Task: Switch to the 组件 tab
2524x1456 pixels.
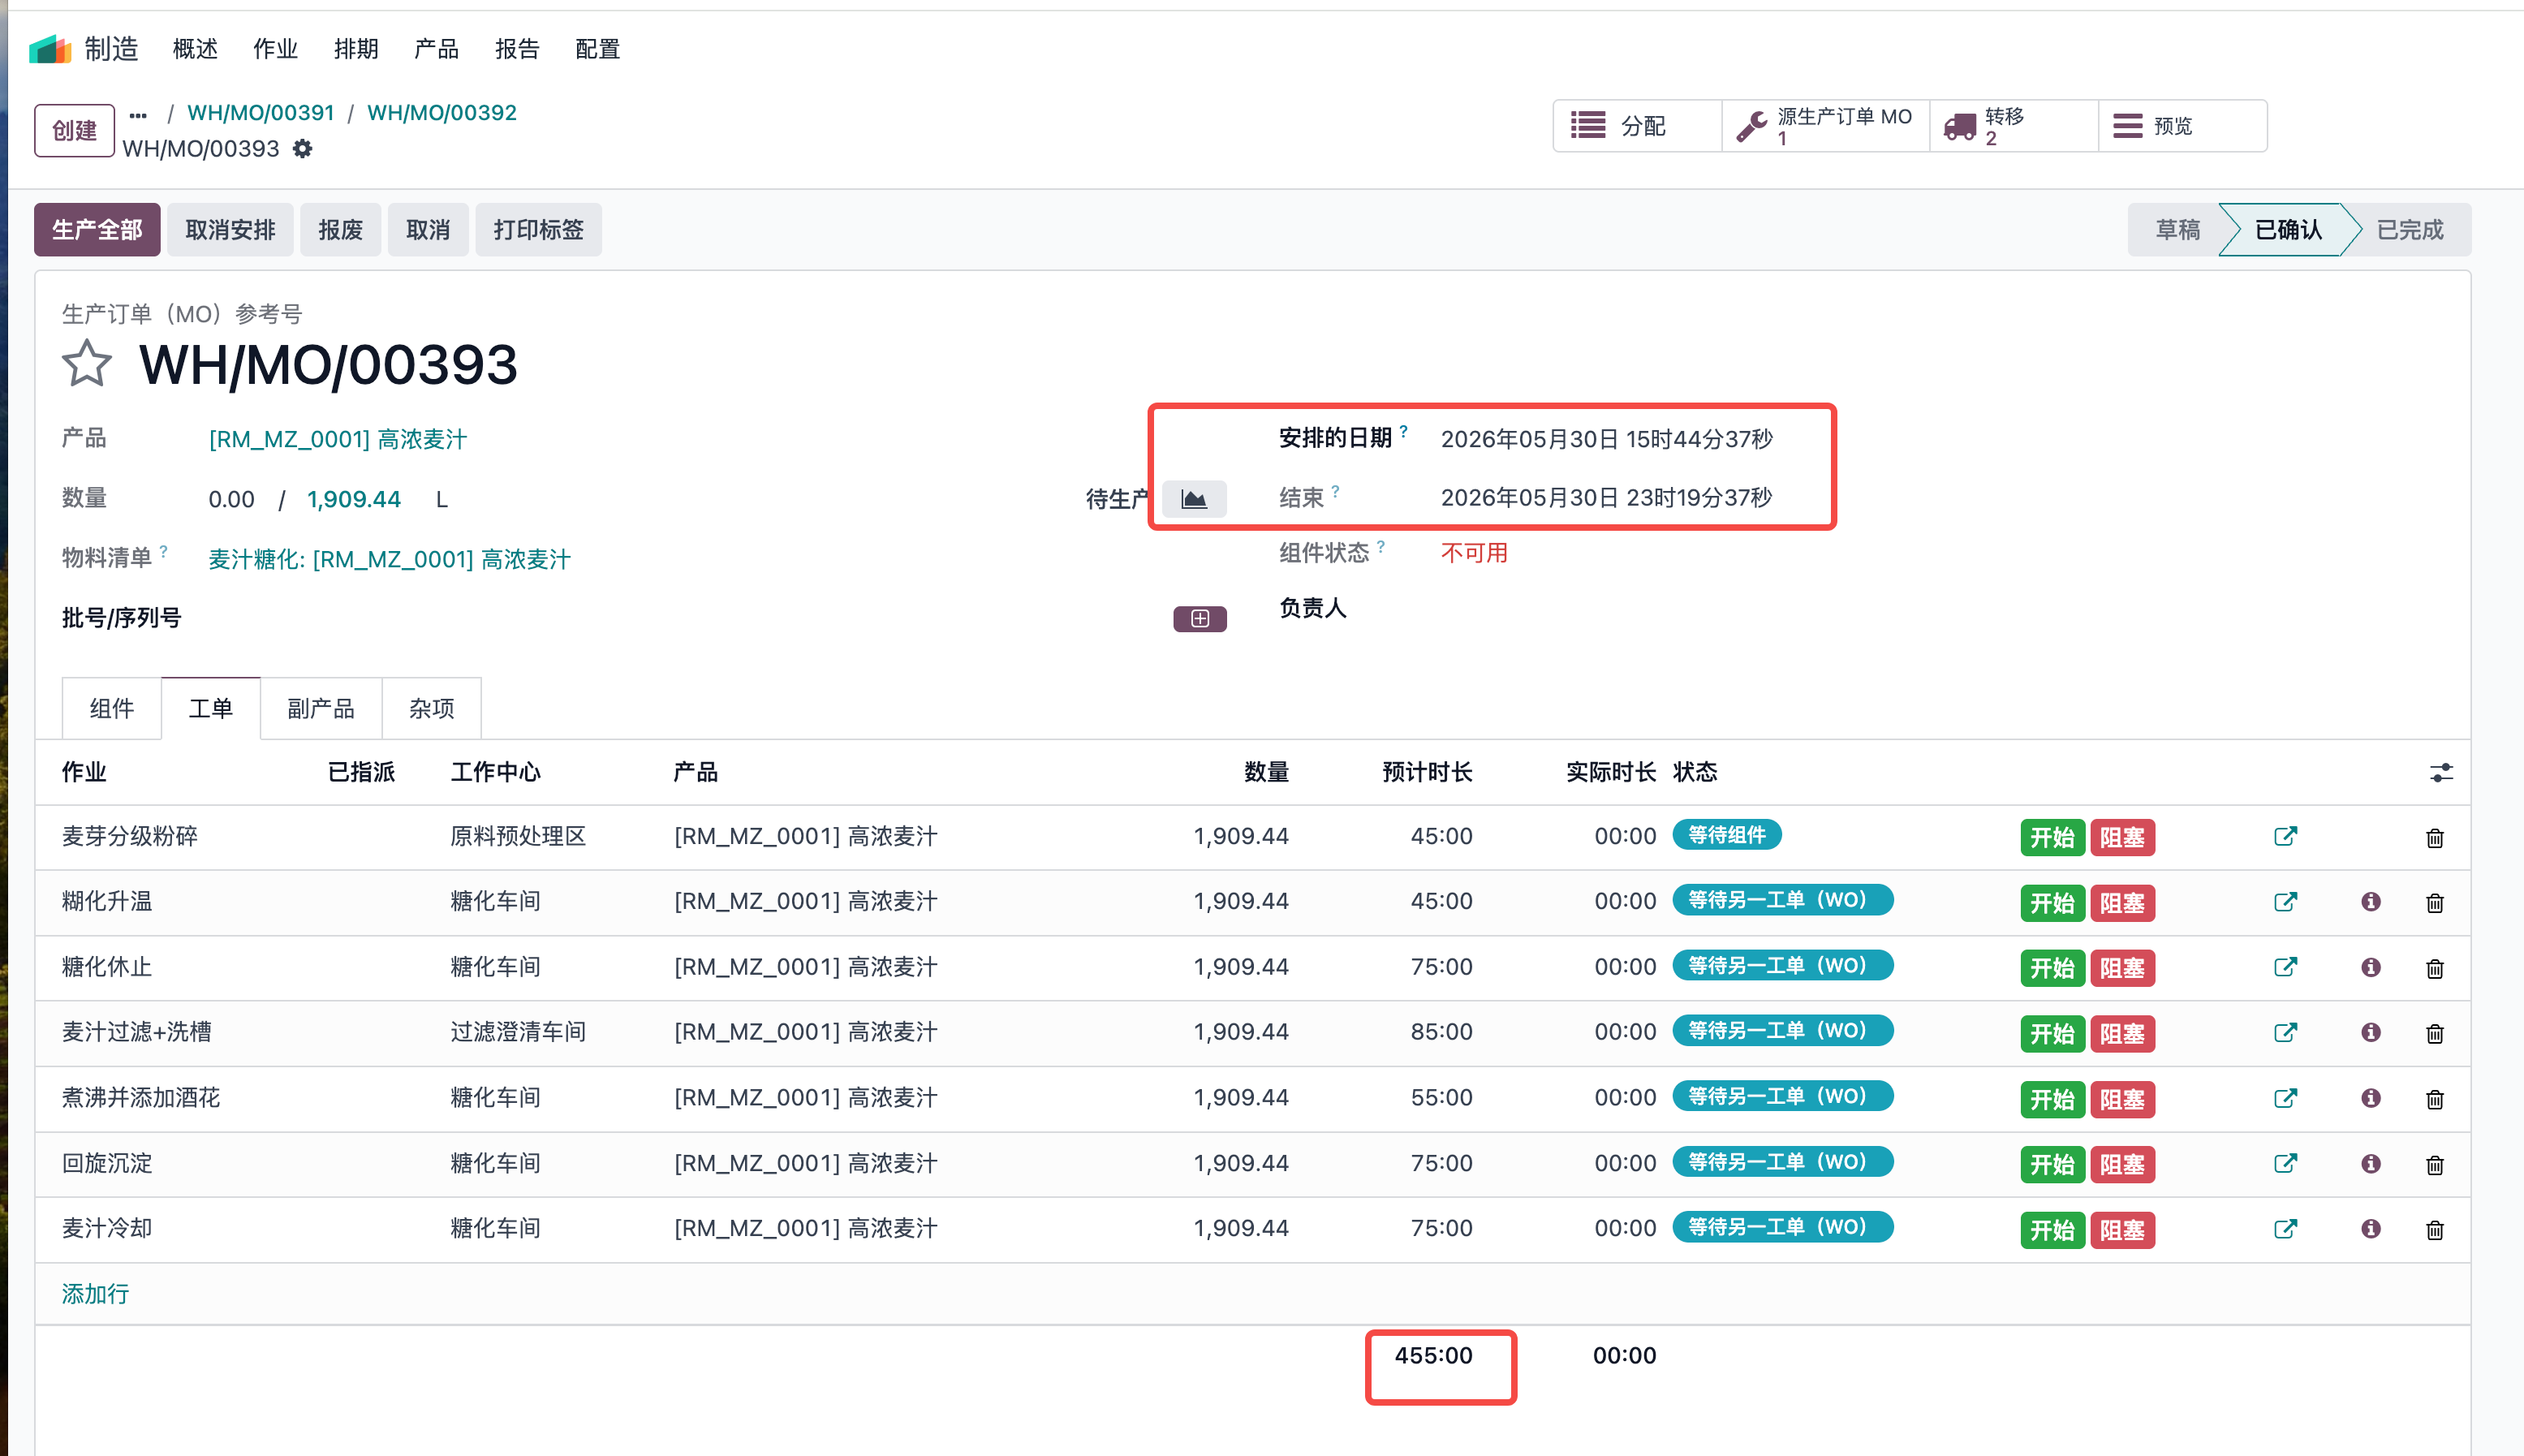Action: (x=111, y=709)
